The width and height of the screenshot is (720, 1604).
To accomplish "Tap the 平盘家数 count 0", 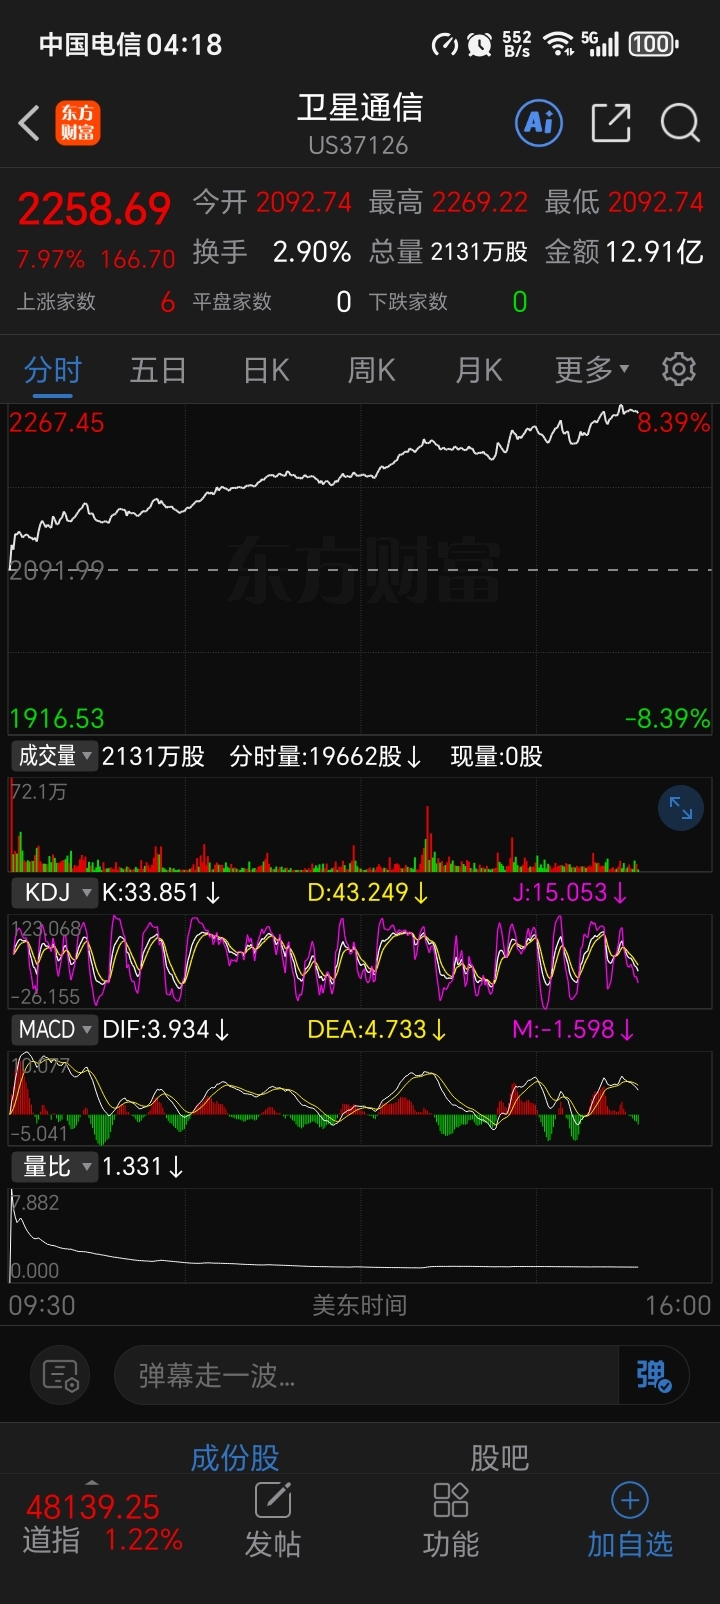I will (343, 302).
